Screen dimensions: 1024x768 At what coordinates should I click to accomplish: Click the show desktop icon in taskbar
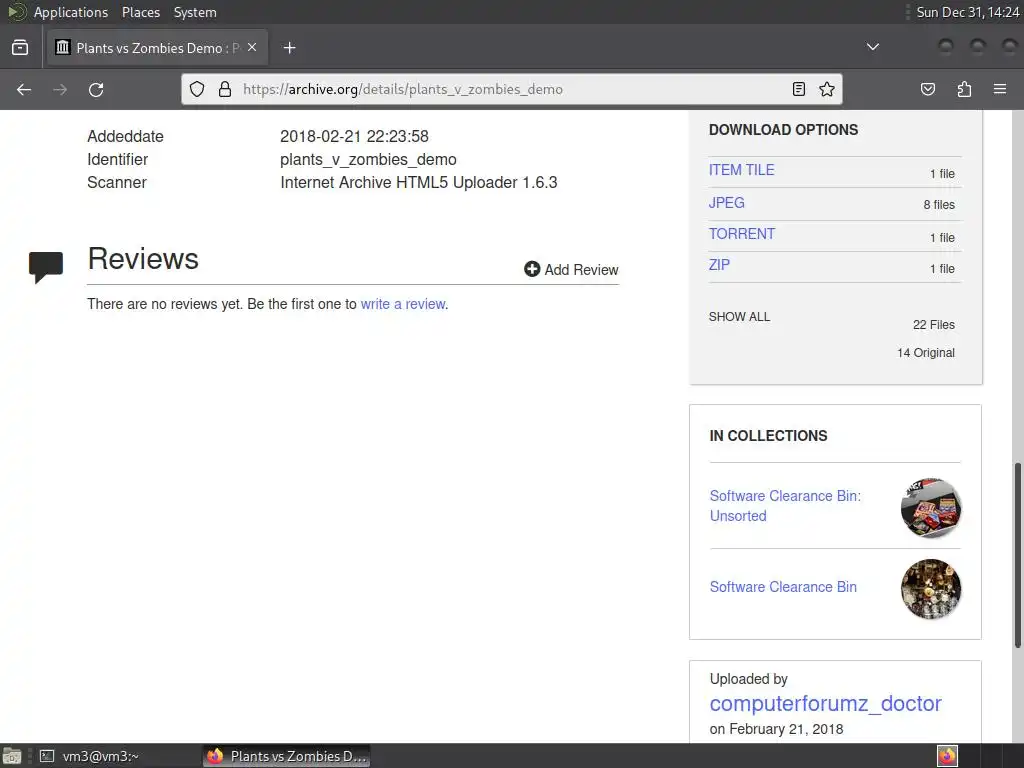[11, 756]
